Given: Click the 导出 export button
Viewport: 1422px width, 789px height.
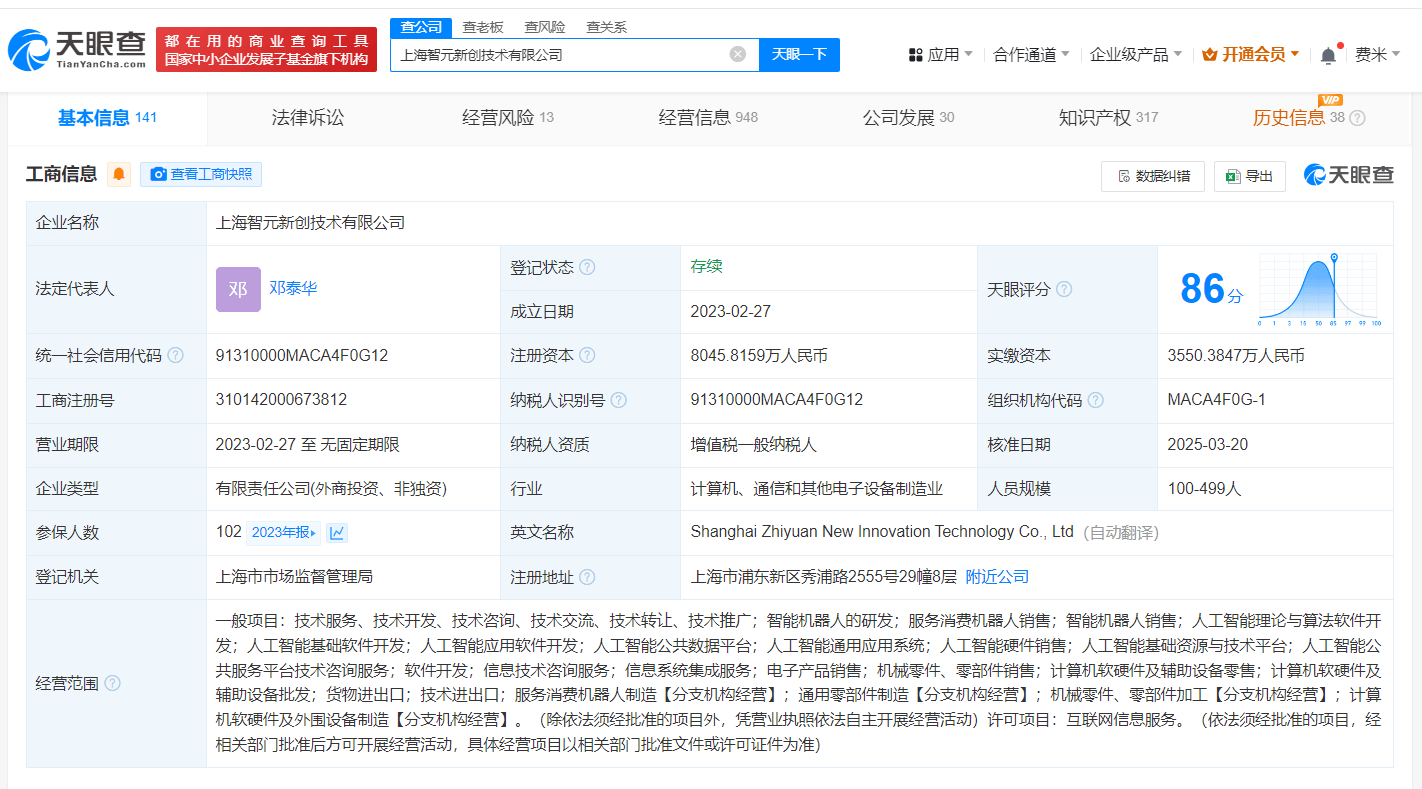Looking at the screenshot, I should (1249, 176).
